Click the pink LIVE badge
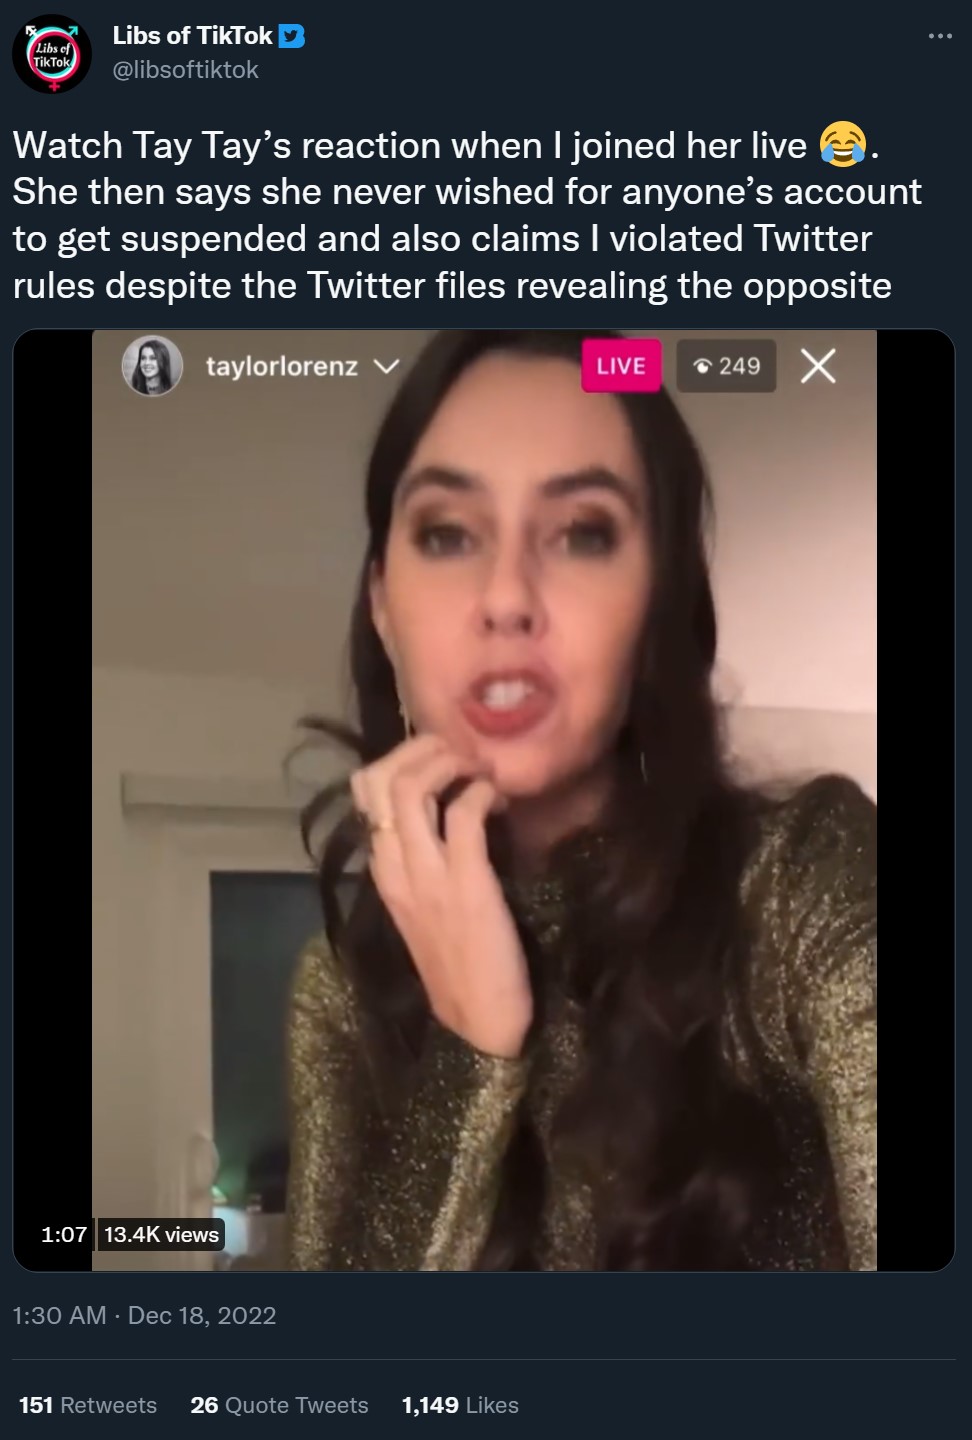 point(621,366)
